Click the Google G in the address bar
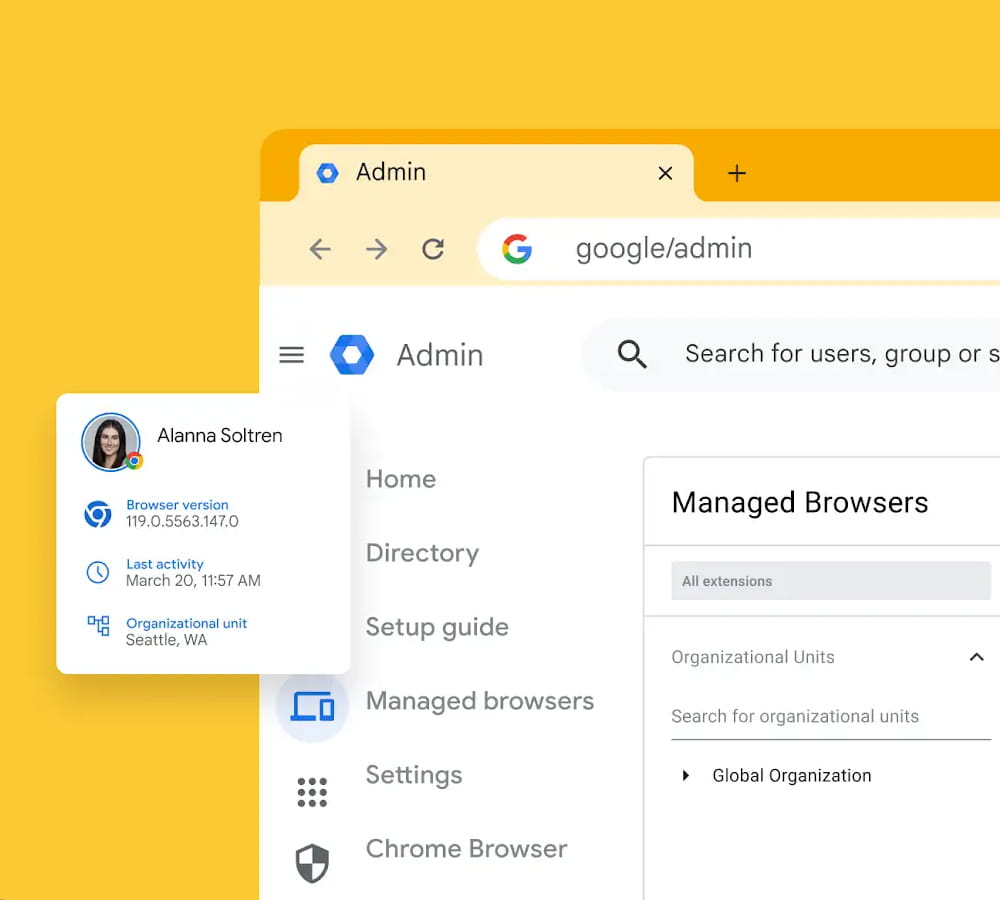This screenshot has height=900, width=1000. [517, 249]
